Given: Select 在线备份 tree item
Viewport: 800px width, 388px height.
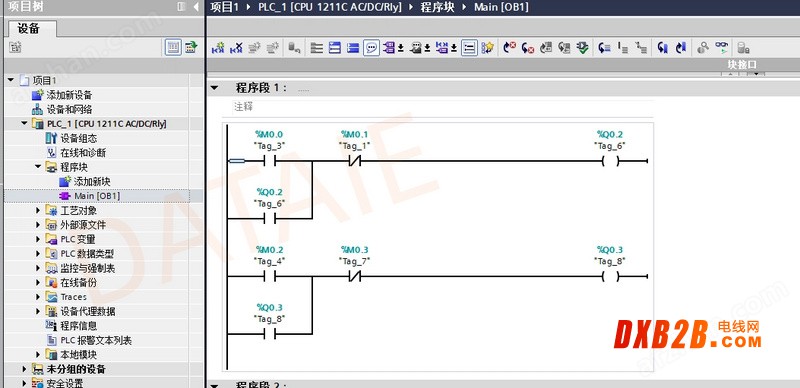Looking at the screenshot, I should coord(79,282).
